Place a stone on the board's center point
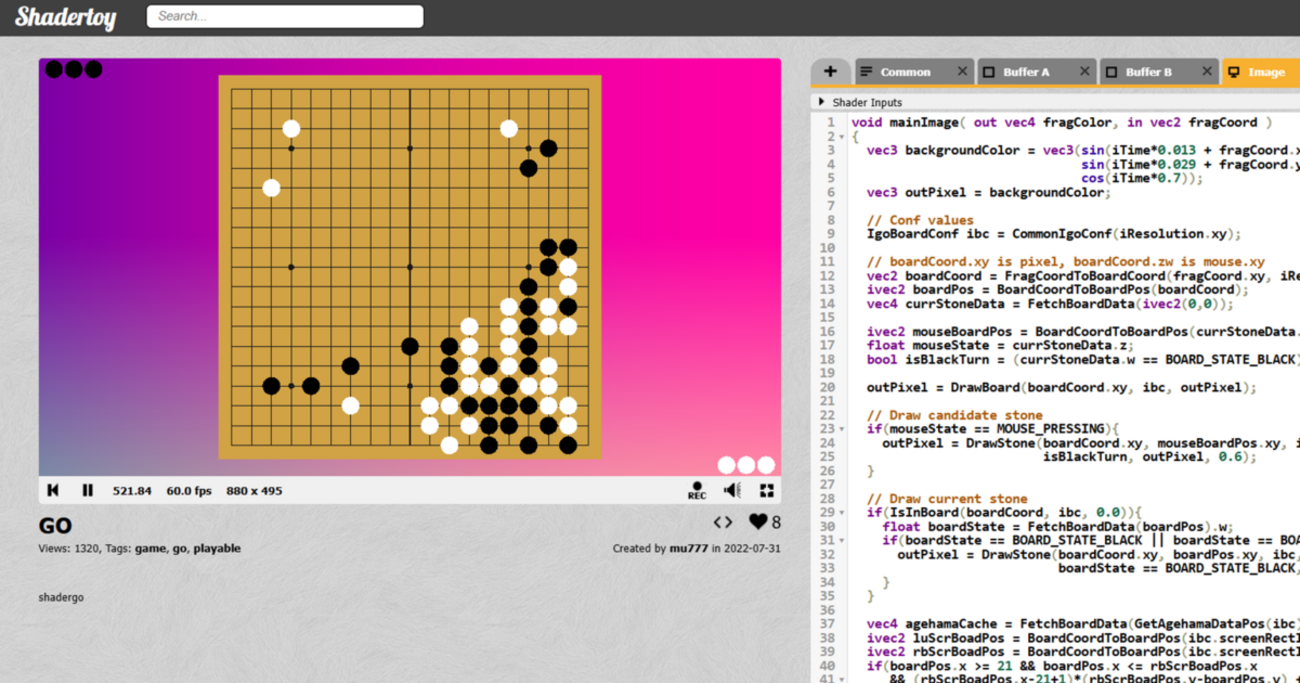The image size is (1300, 683). (410, 267)
